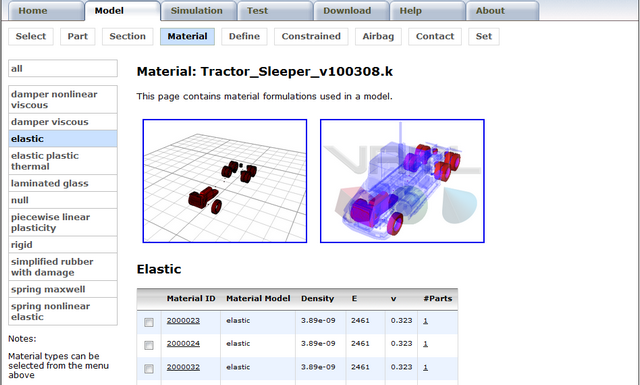Open the Part submenu
This screenshot has height=385, width=640.
tap(78, 36)
